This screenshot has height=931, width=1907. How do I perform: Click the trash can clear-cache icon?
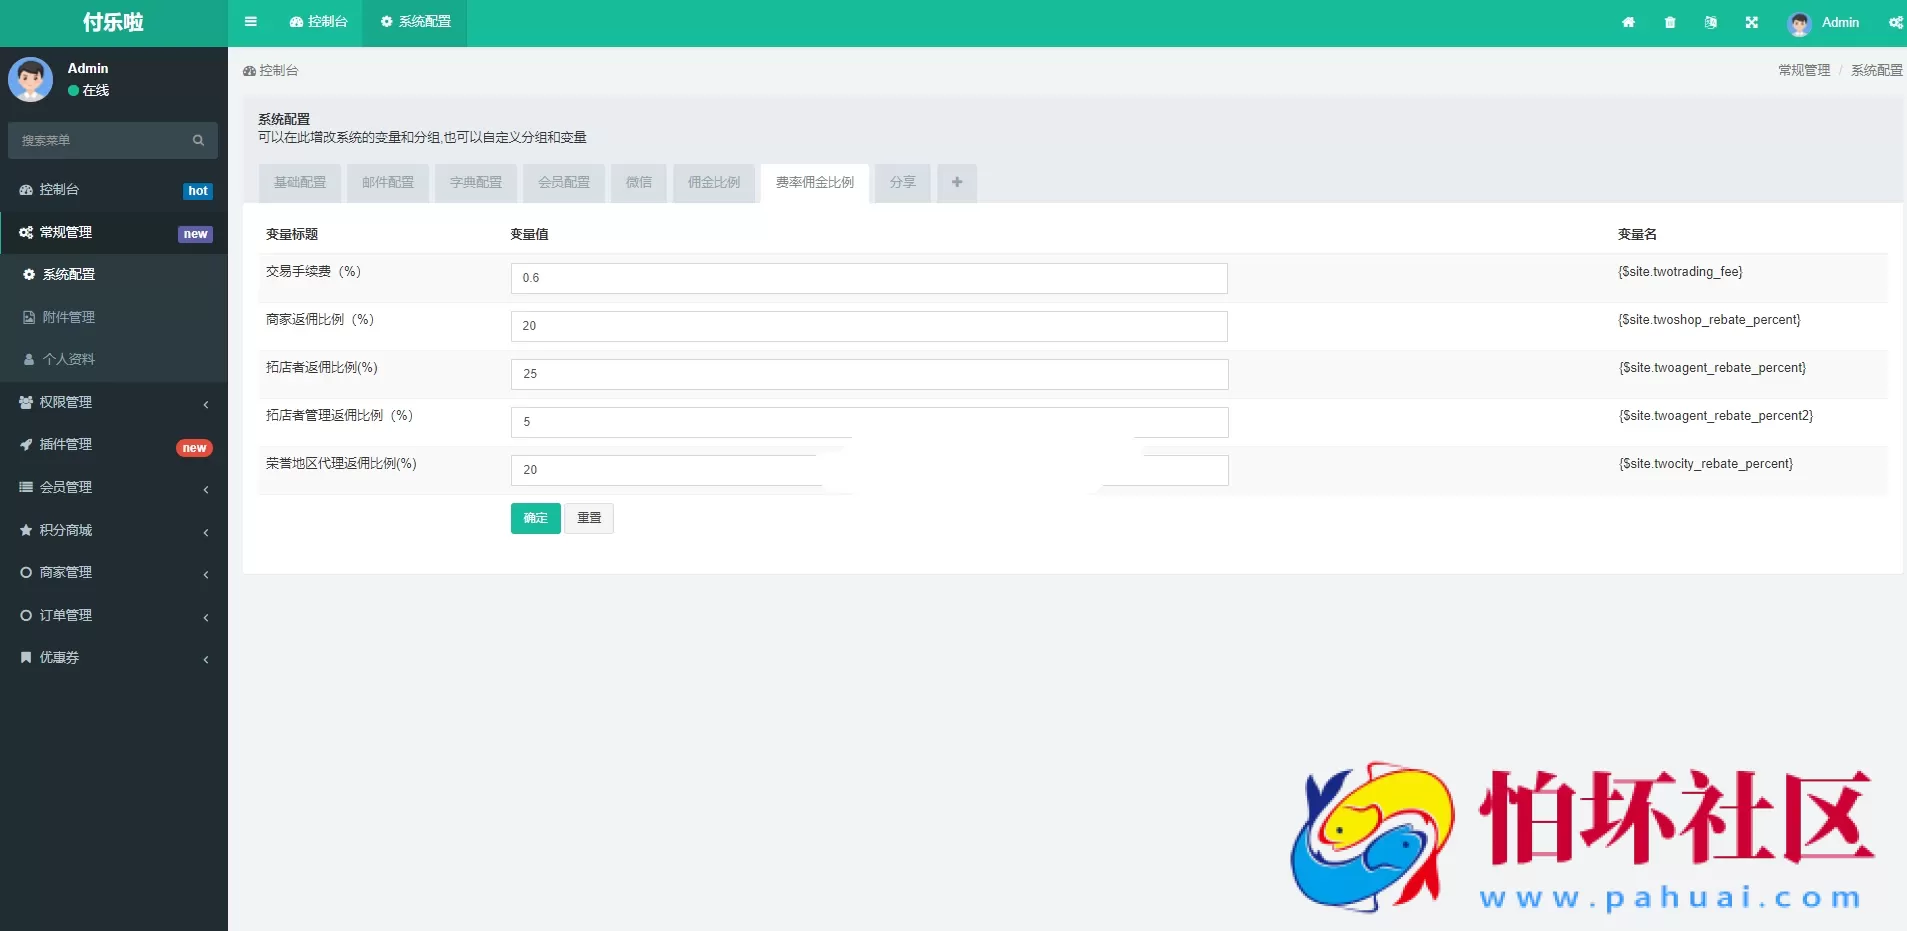click(x=1669, y=22)
